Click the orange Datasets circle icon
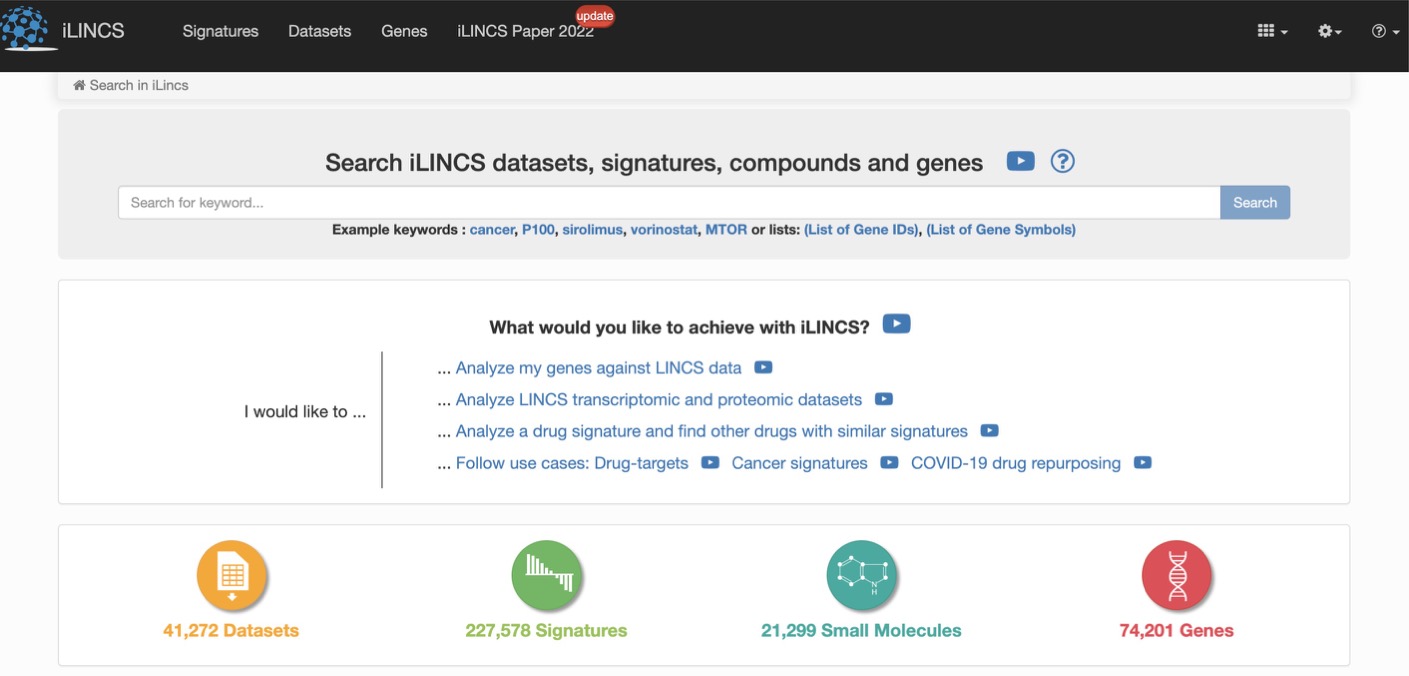The width and height of the screenshot is (1409, 676). (x=231, y=576)
